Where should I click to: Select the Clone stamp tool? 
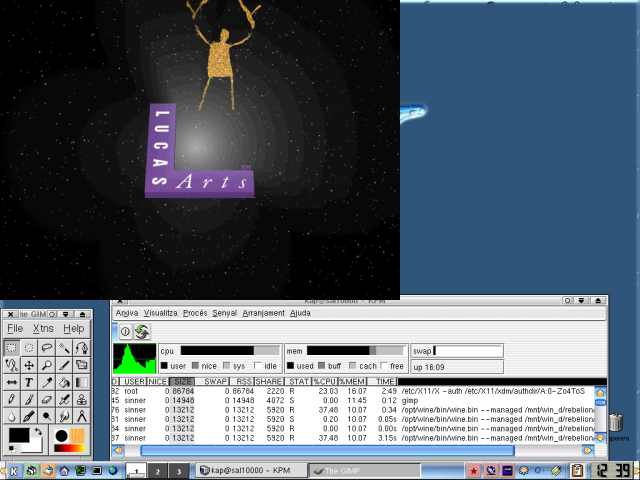82,400
